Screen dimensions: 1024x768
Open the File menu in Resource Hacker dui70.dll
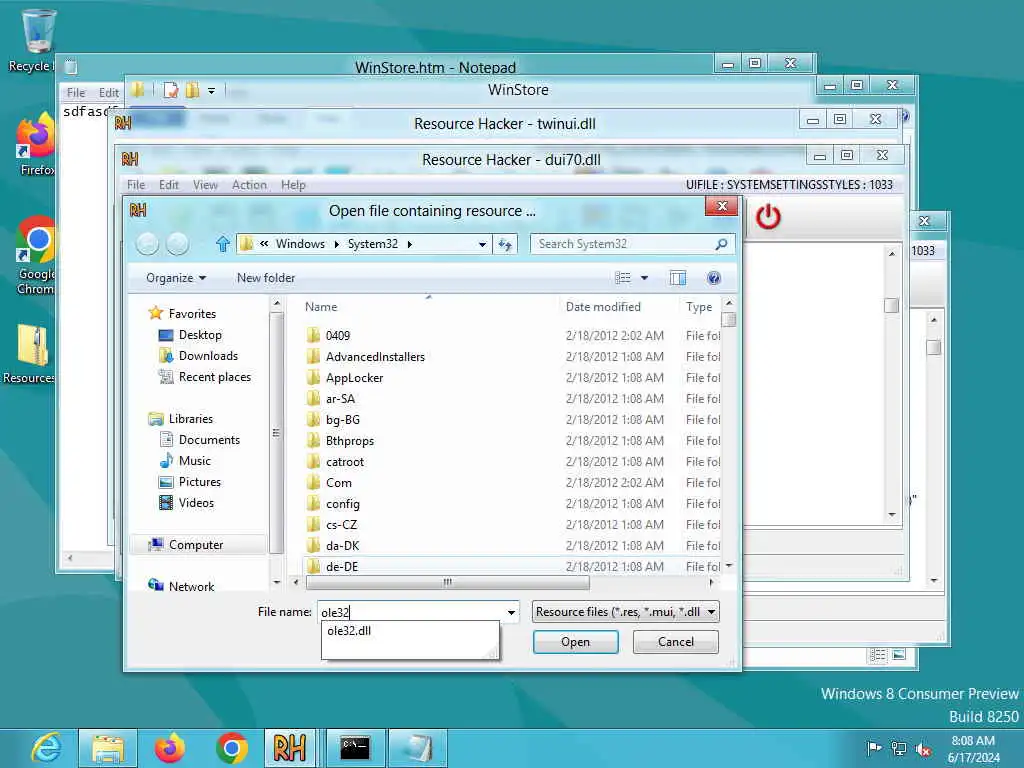tap(136, 185)
